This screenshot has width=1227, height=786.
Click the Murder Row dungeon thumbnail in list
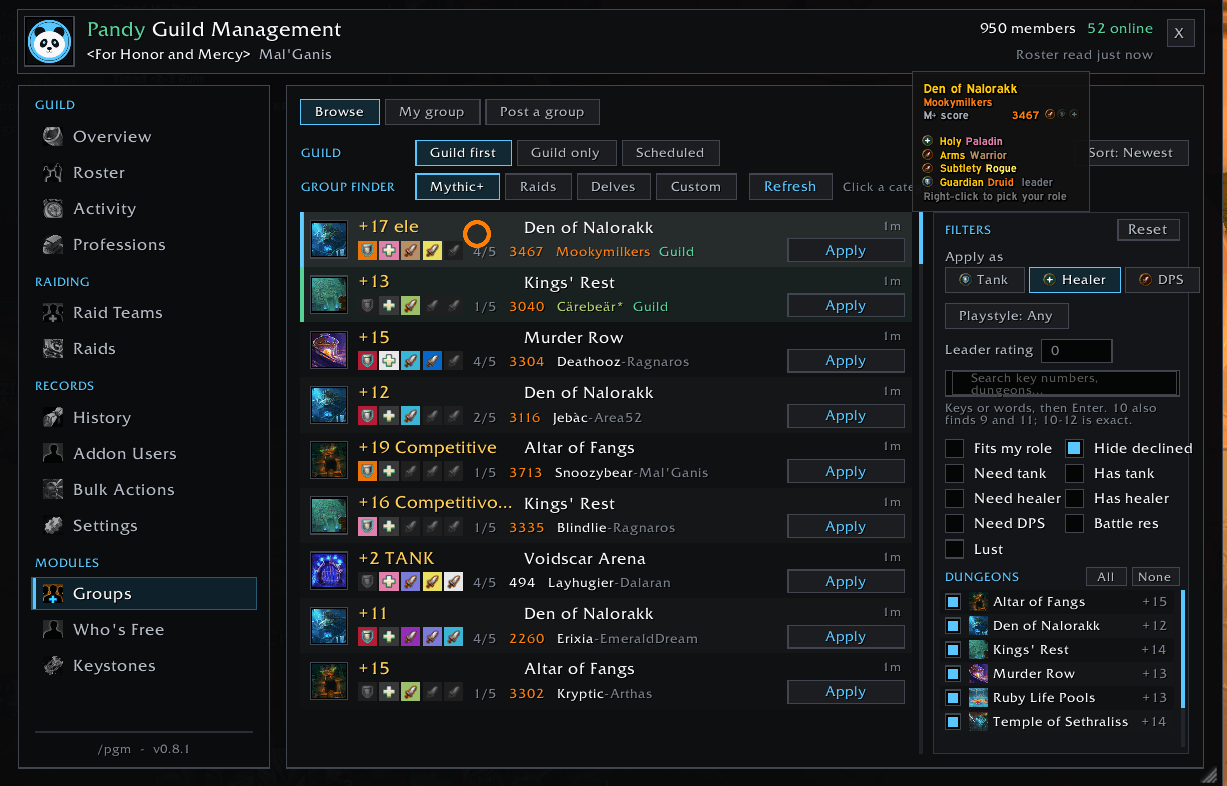(329, 350)
